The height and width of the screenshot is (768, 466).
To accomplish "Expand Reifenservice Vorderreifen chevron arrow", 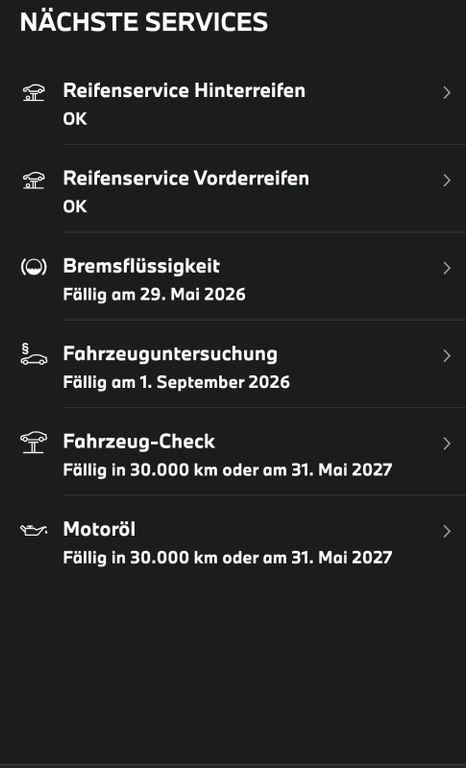I will (x=446, y=180).
